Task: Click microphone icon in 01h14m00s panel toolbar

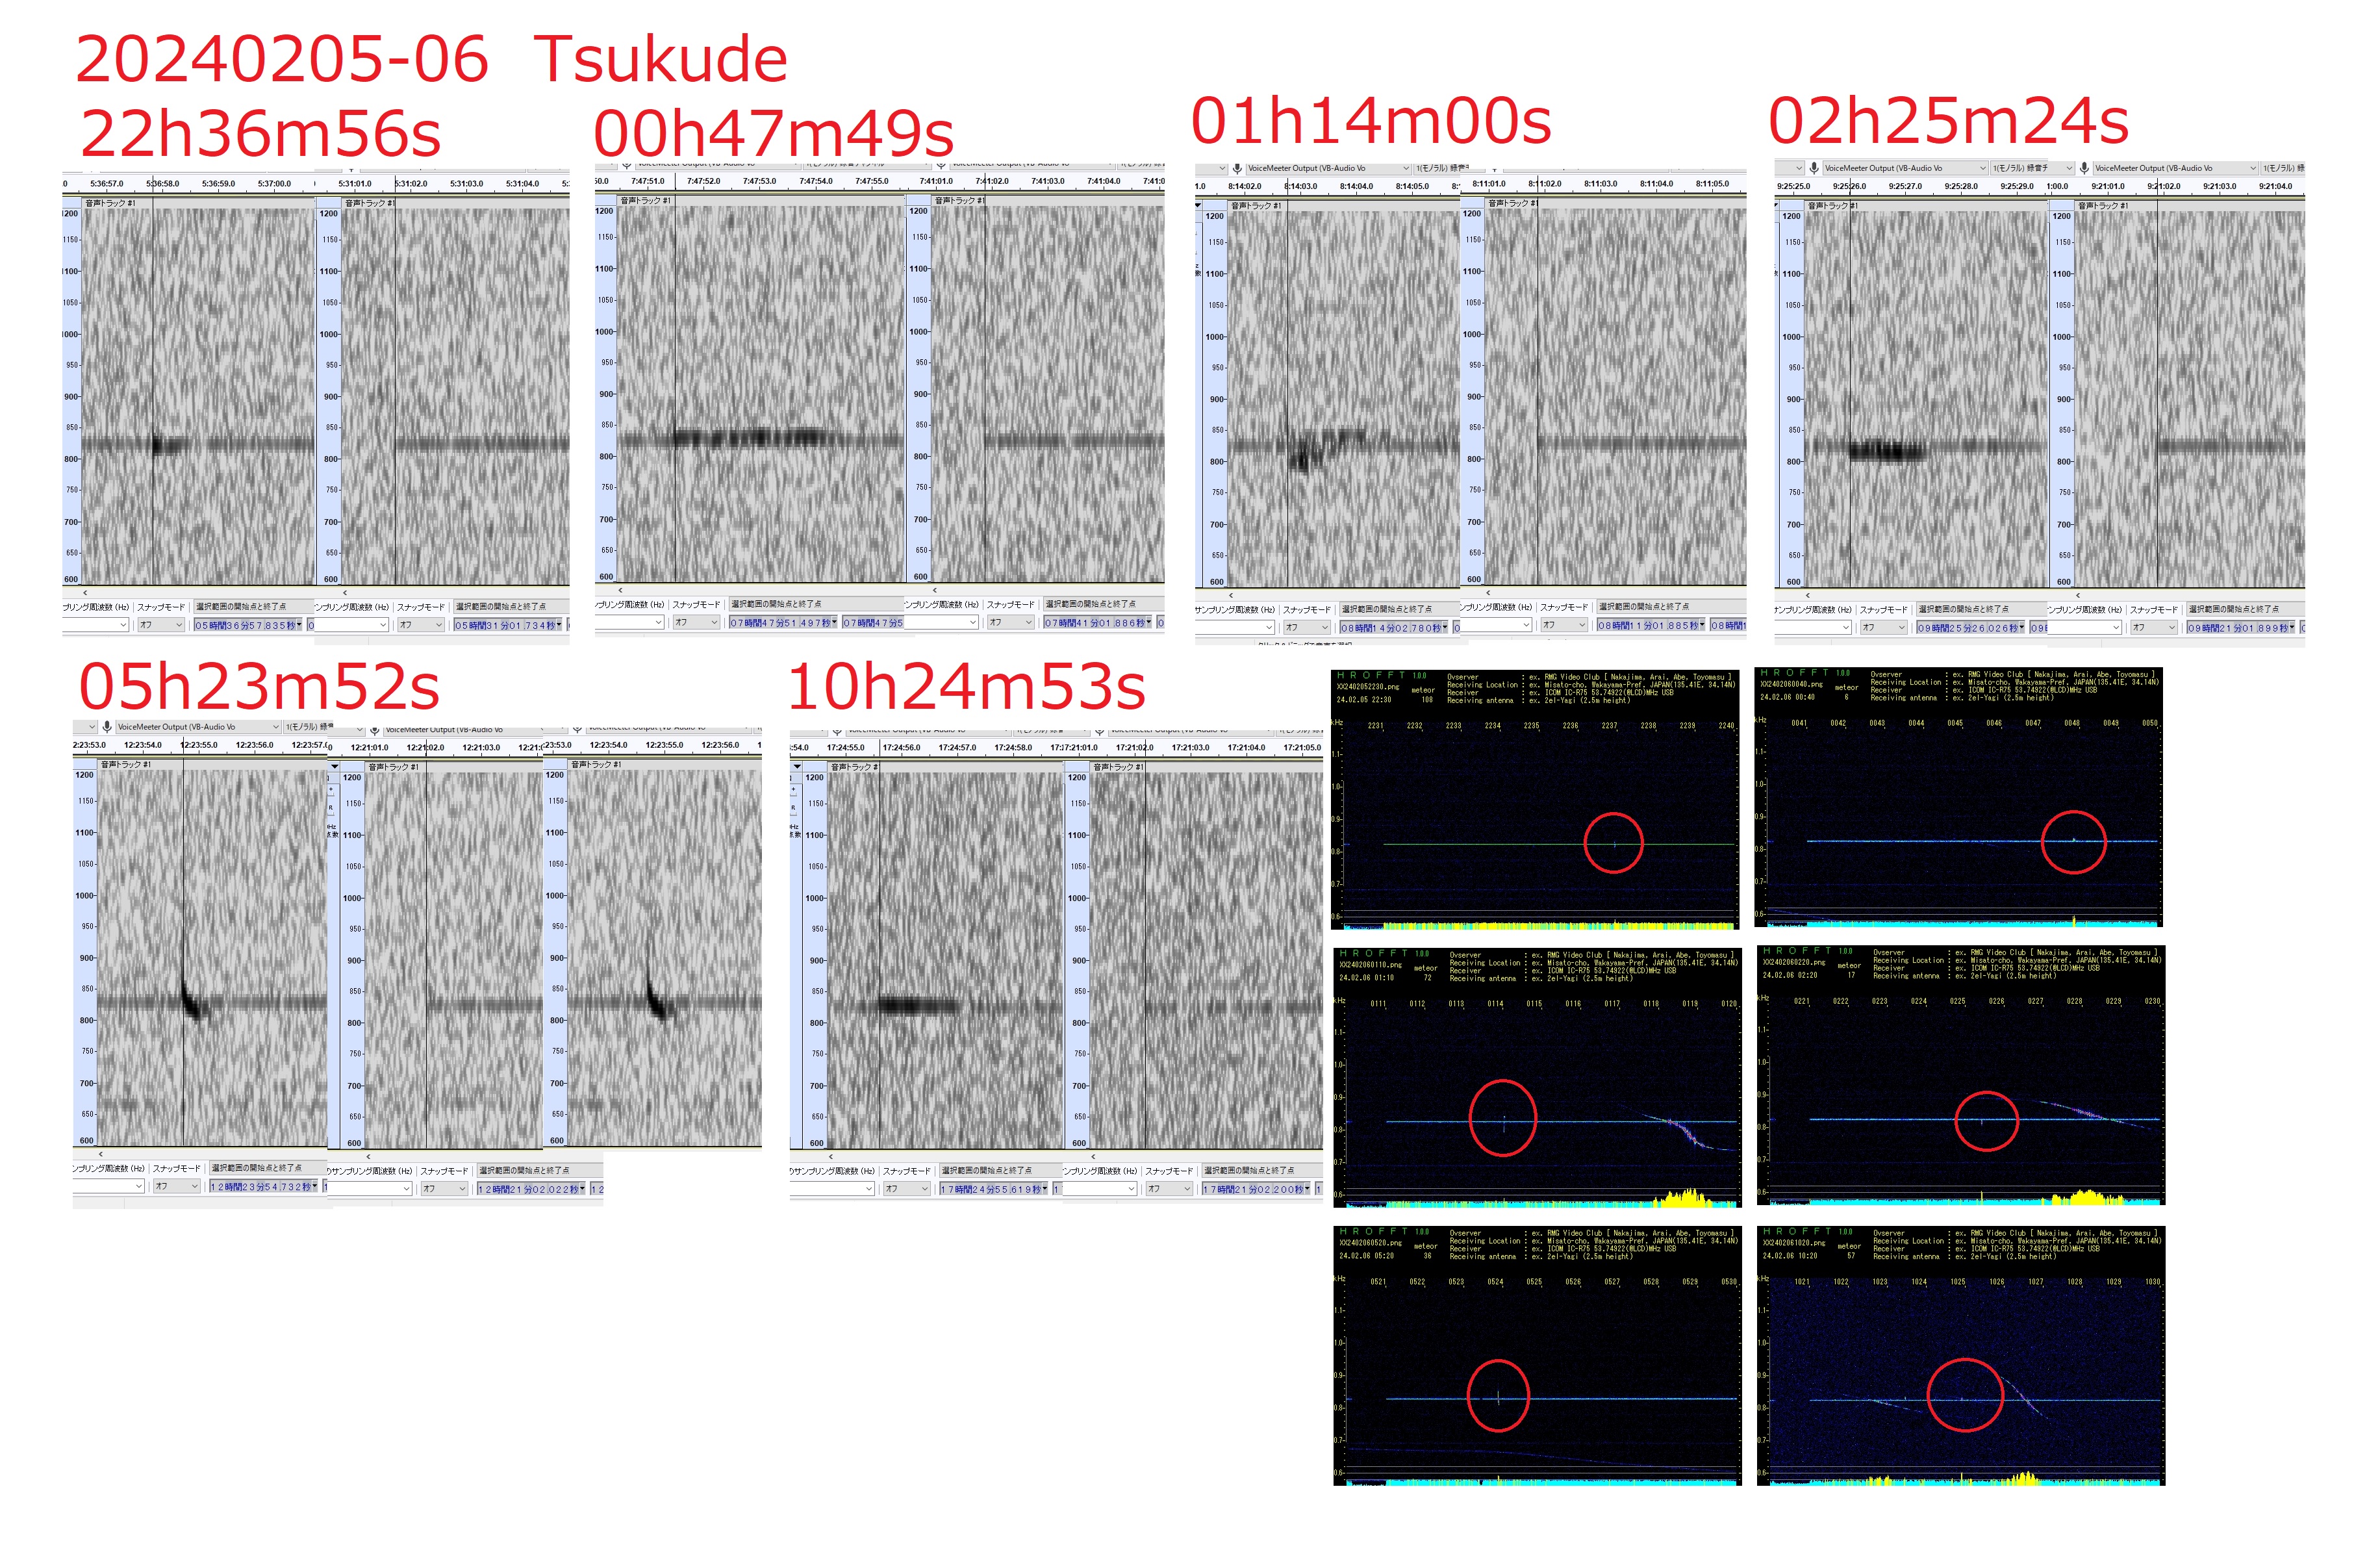Action: (x=1237, y=169)
